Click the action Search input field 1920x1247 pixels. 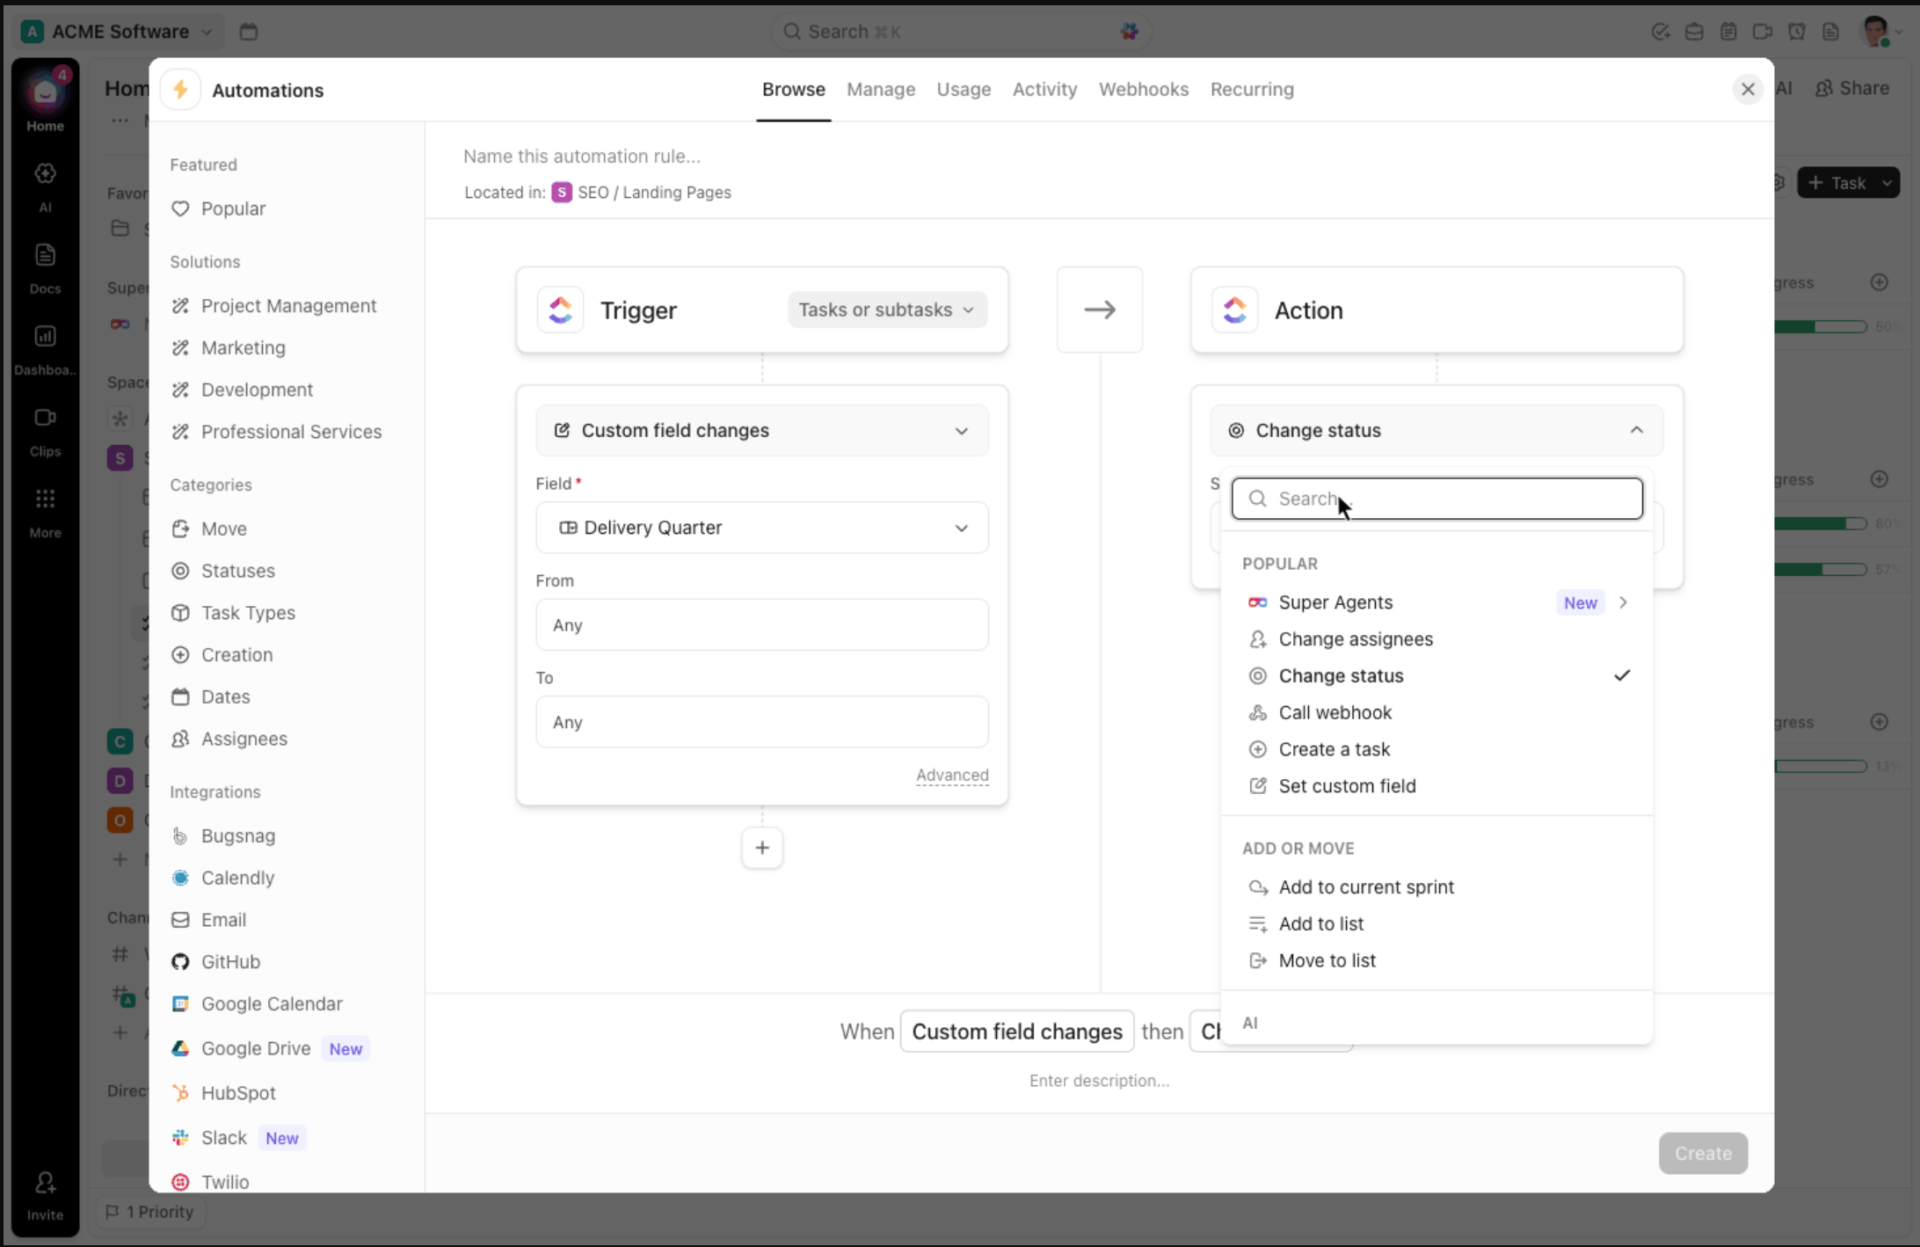1436,499
